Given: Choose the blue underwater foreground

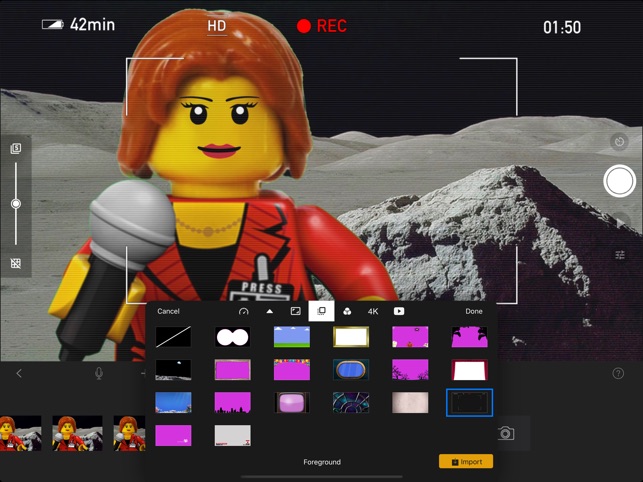Looking at the screenshot, I should click(173, 402).
